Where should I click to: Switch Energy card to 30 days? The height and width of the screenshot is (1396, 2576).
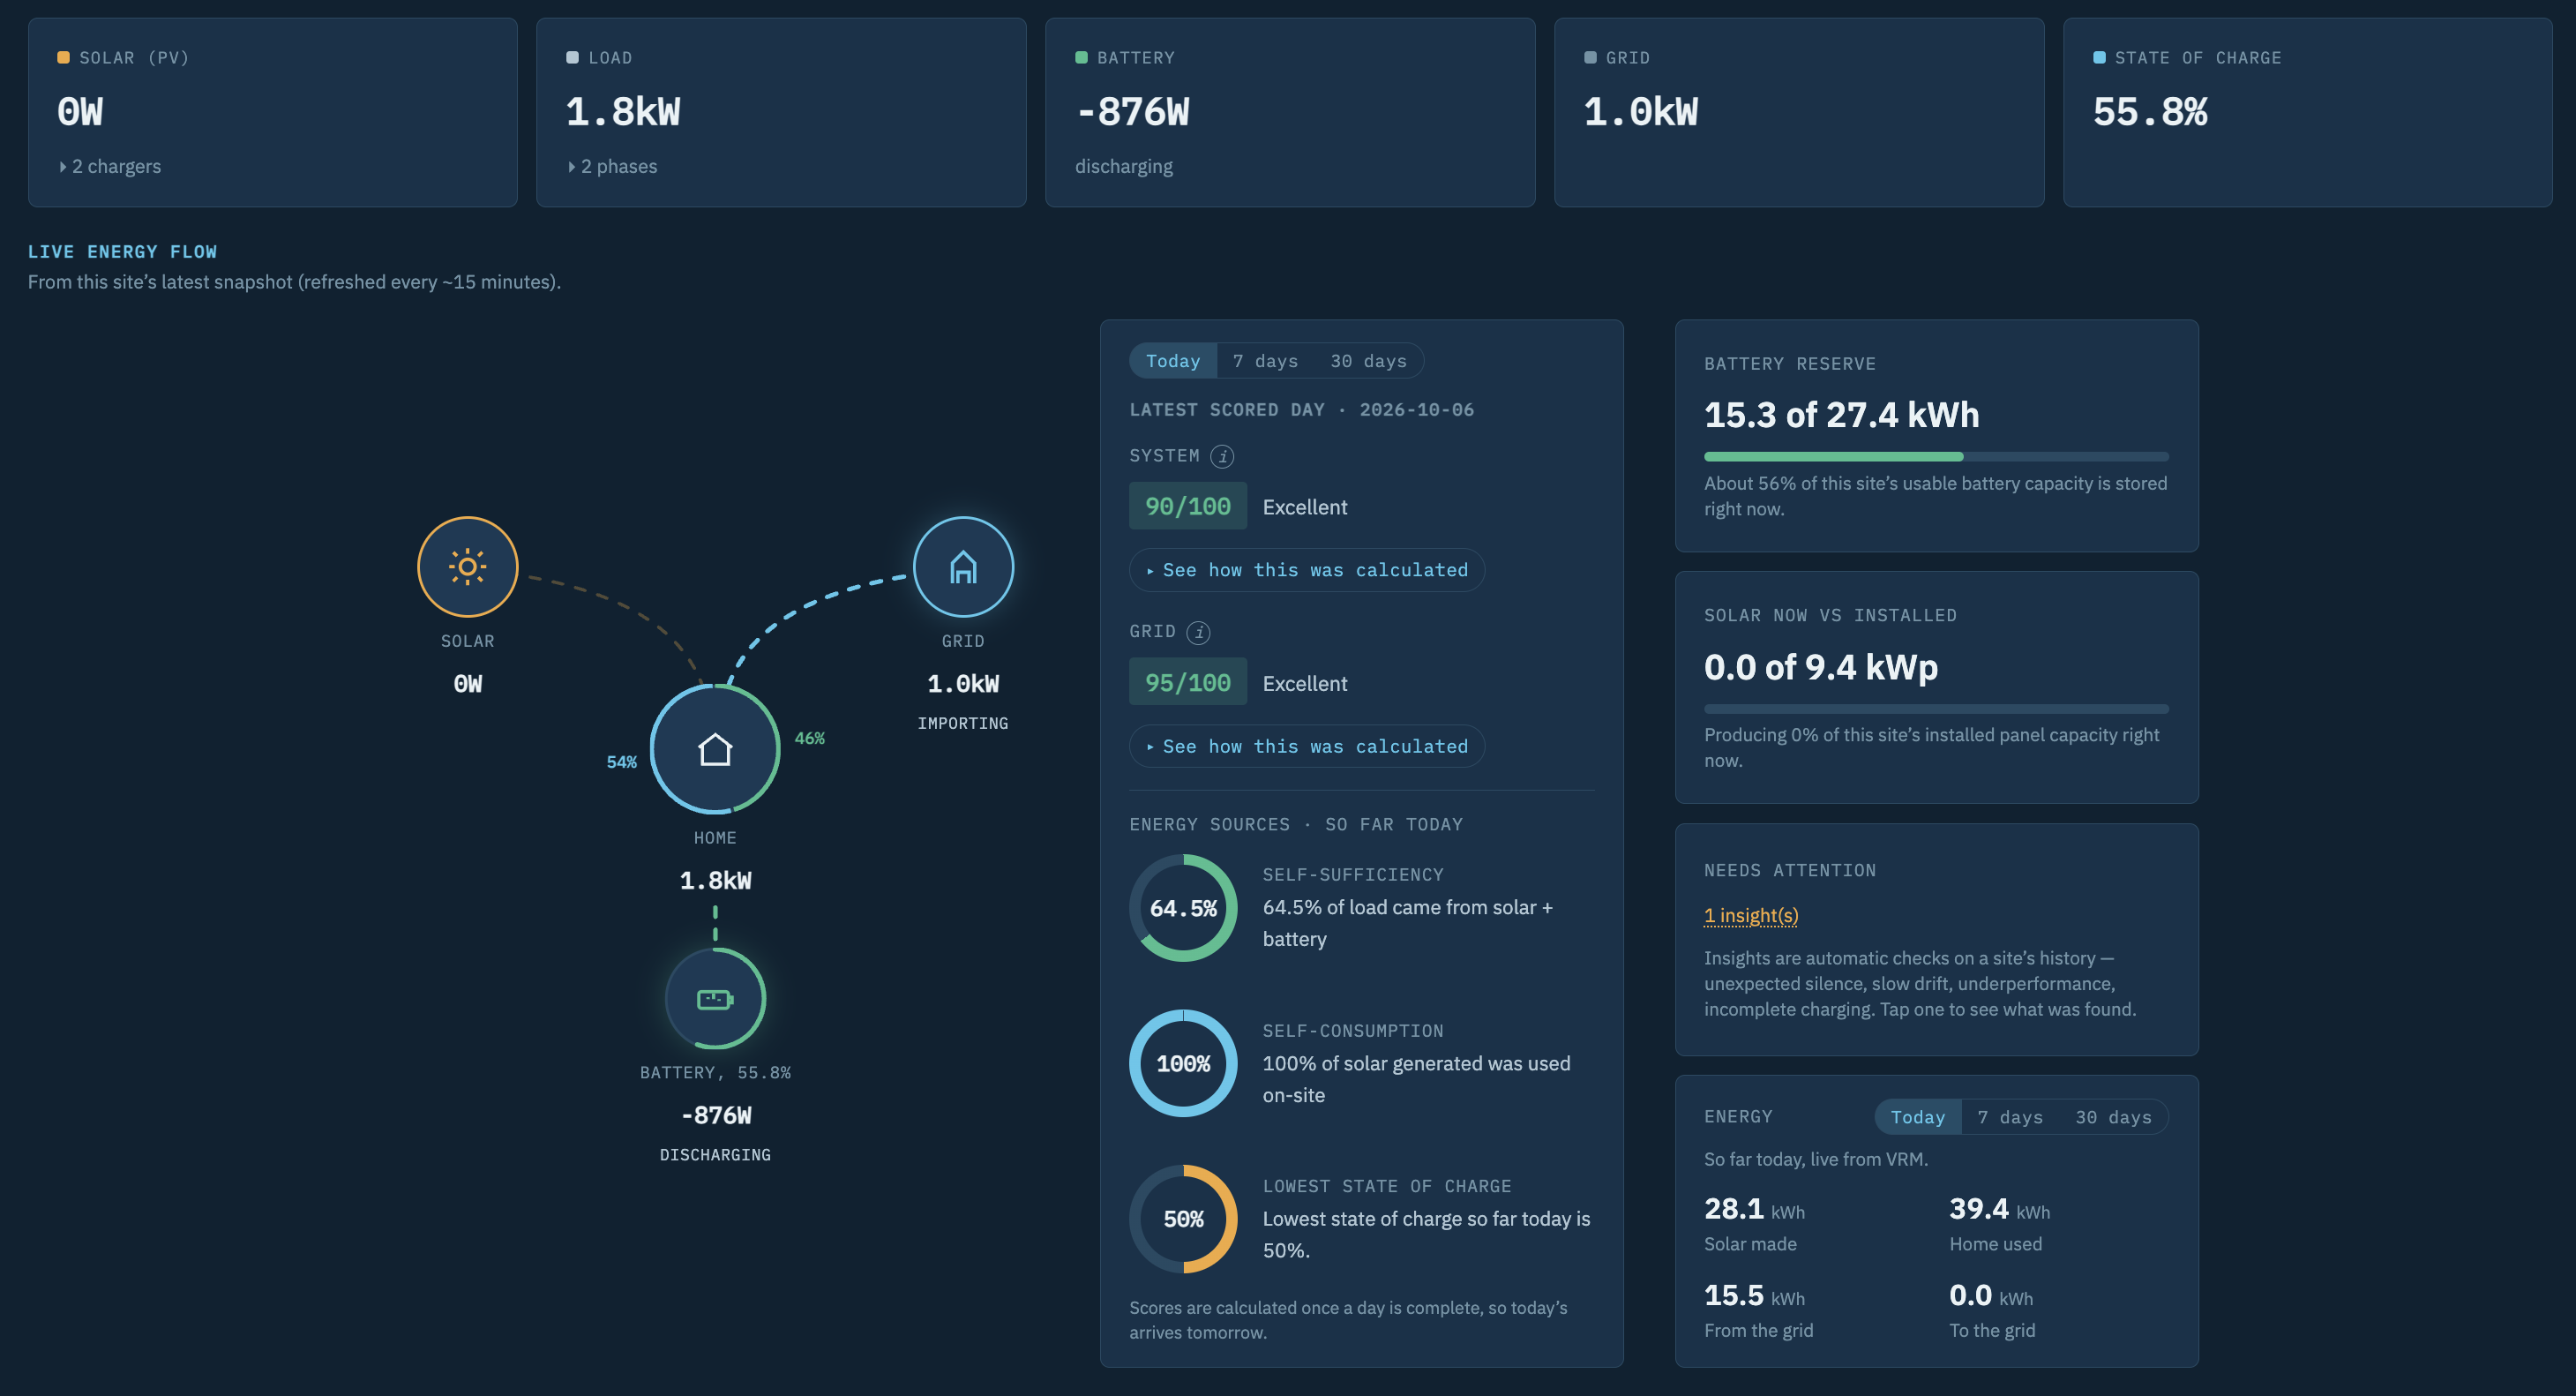tap(2113, 1117)
